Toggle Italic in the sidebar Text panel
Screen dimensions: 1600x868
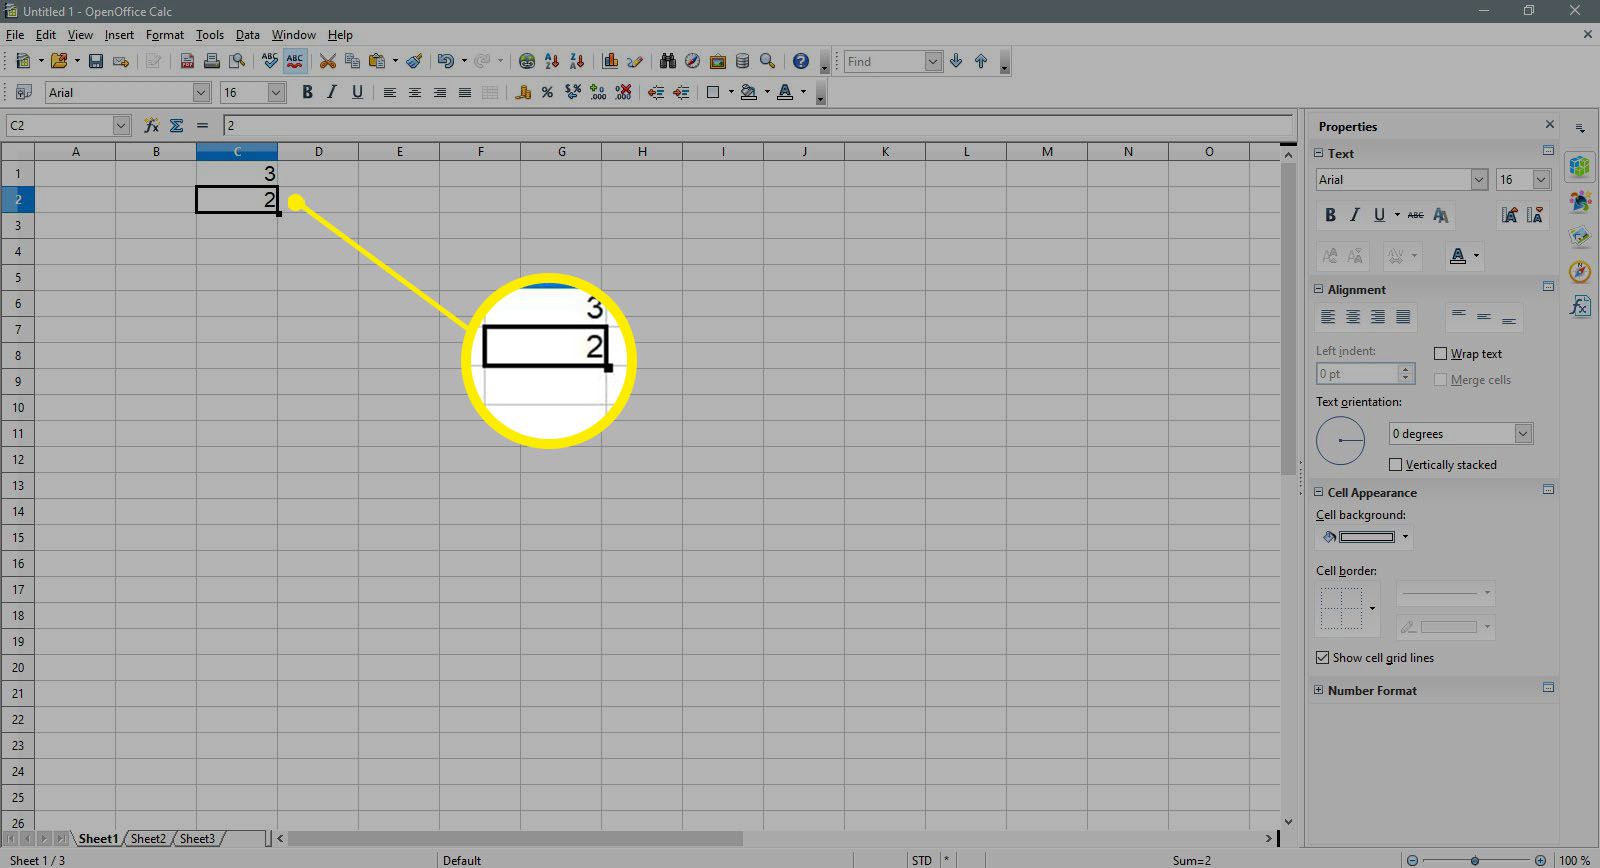pyautogui.click(x=1355, y=215)
